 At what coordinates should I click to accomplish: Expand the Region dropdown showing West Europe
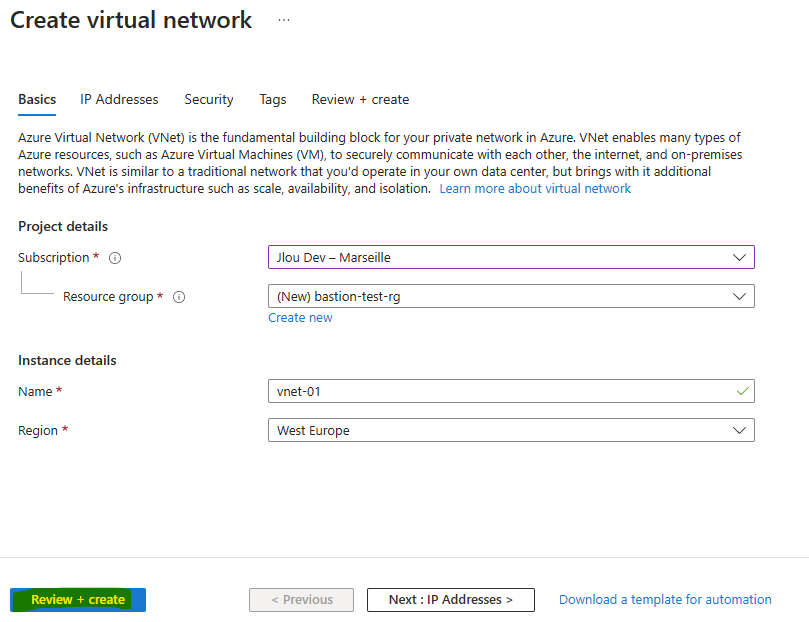[x=511, y=430]
